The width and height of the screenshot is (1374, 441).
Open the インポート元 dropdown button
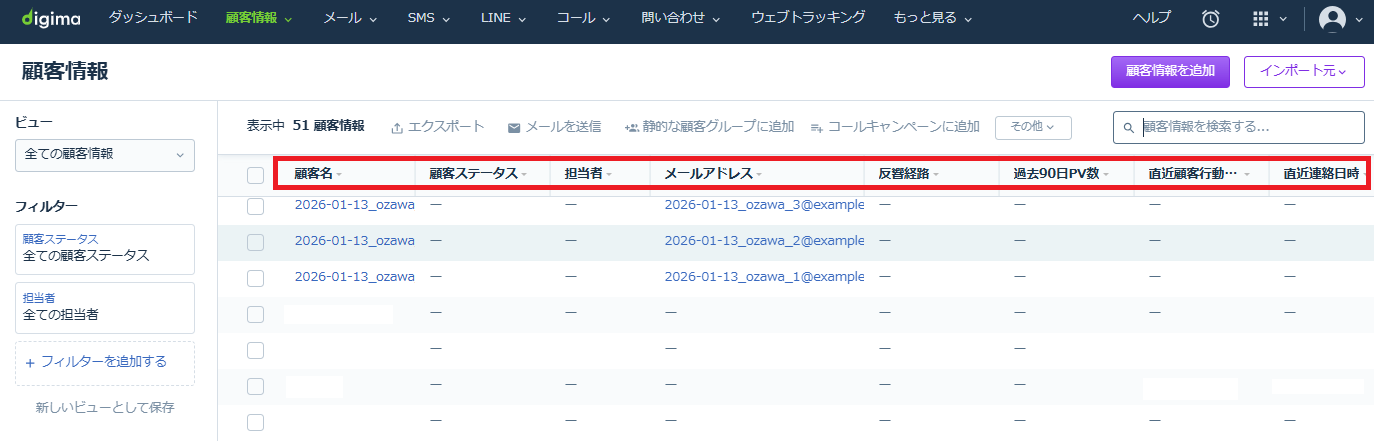[x=1304, y=71]
